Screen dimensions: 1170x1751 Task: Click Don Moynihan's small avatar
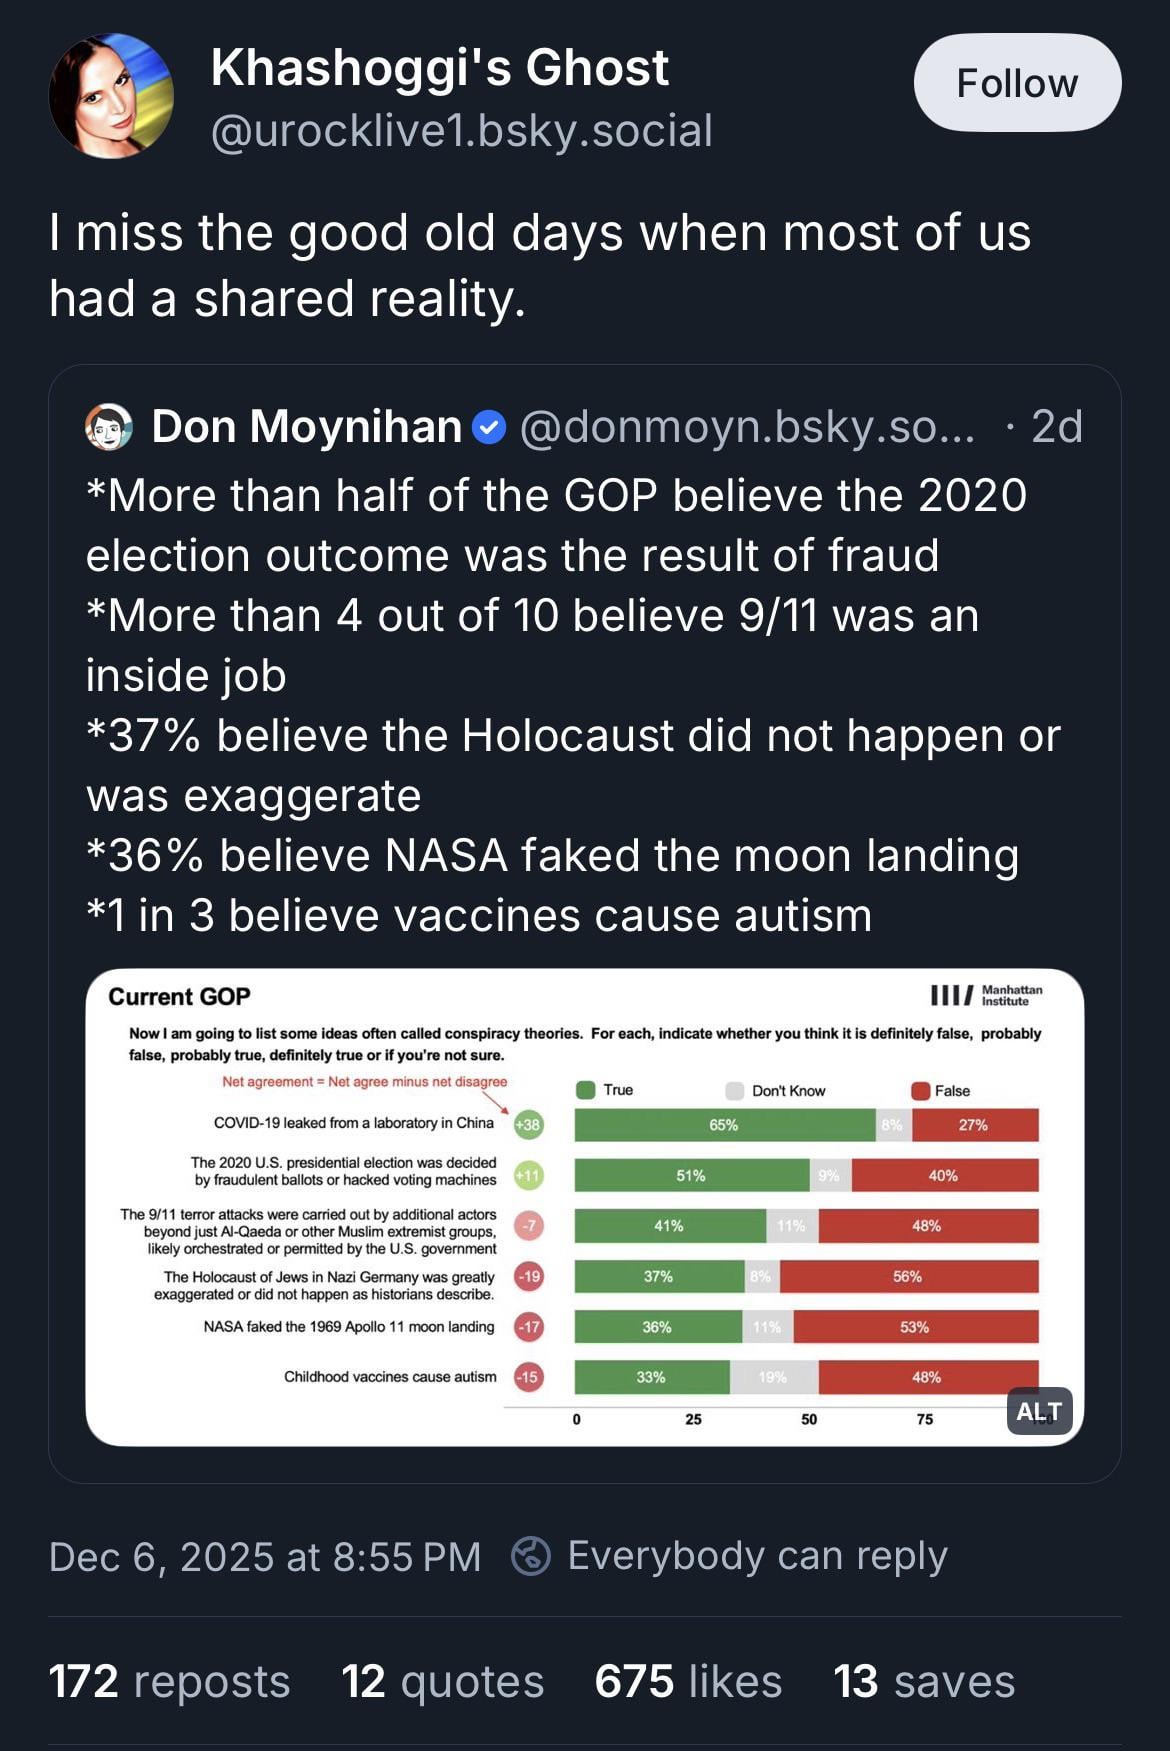click(x=109, y=427)
